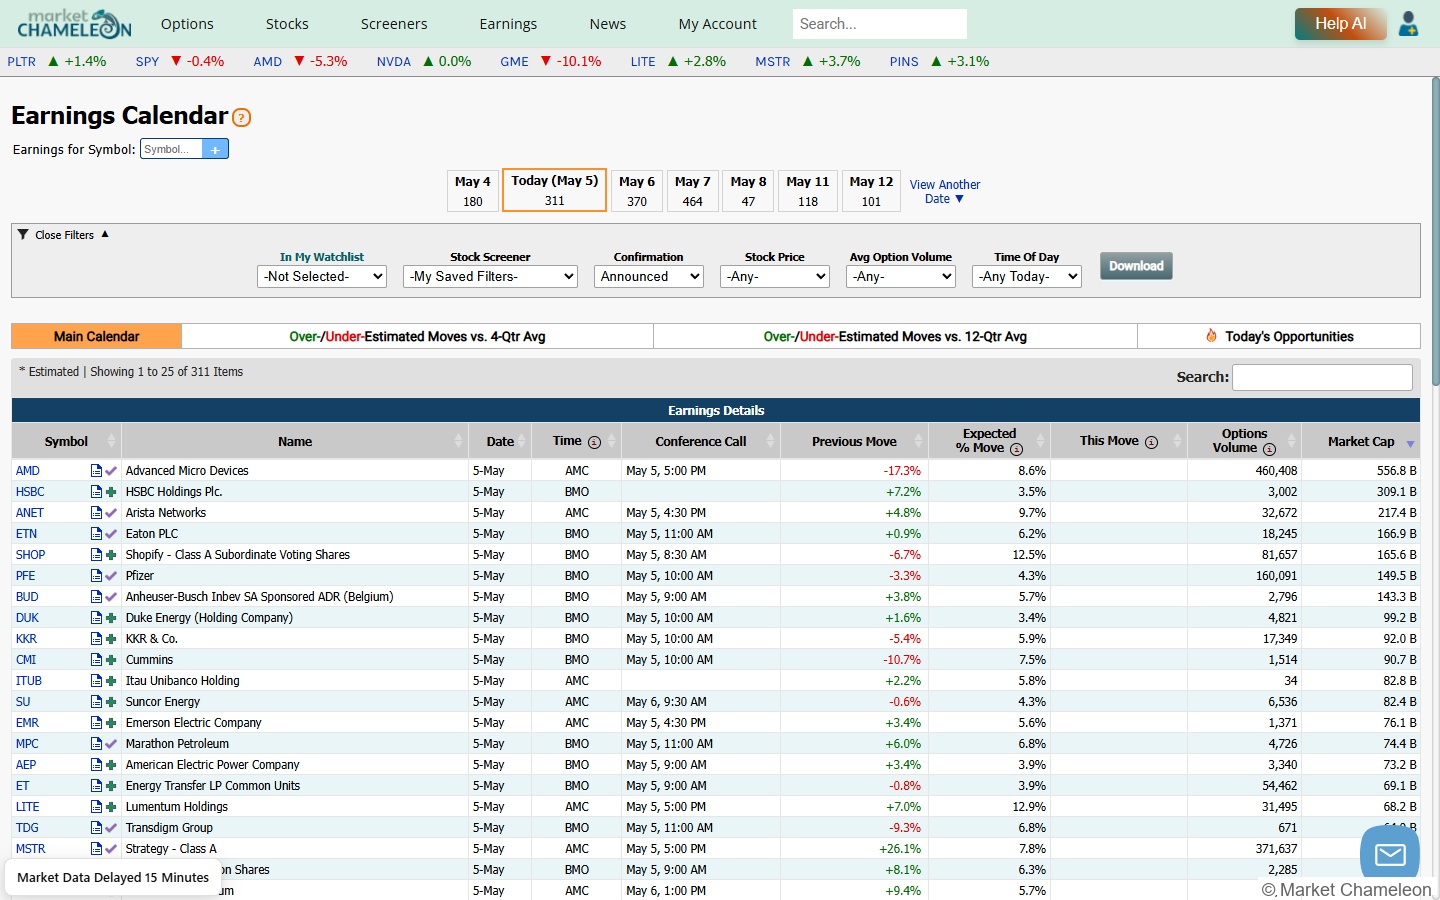Open the DUK row document report icon

(x=96, y=618)
